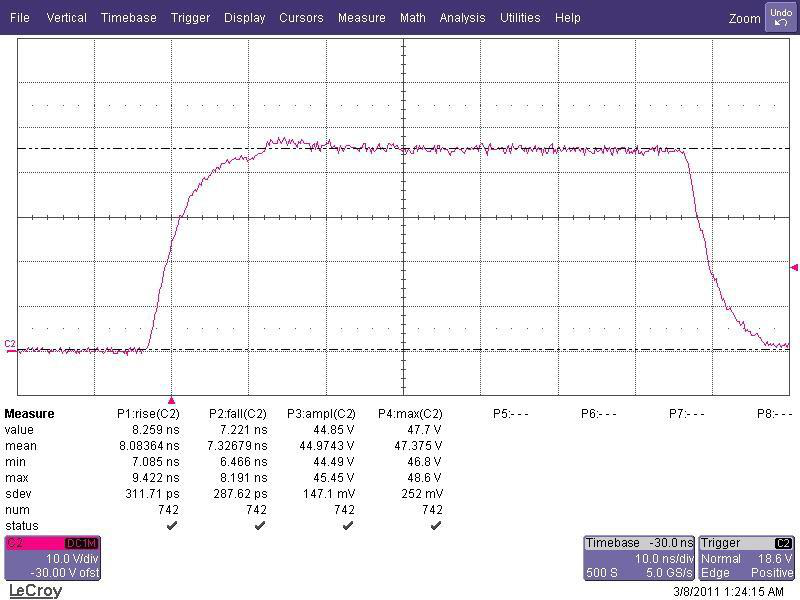Click the P1 rise value 8.259 ns

pos(156,430)
